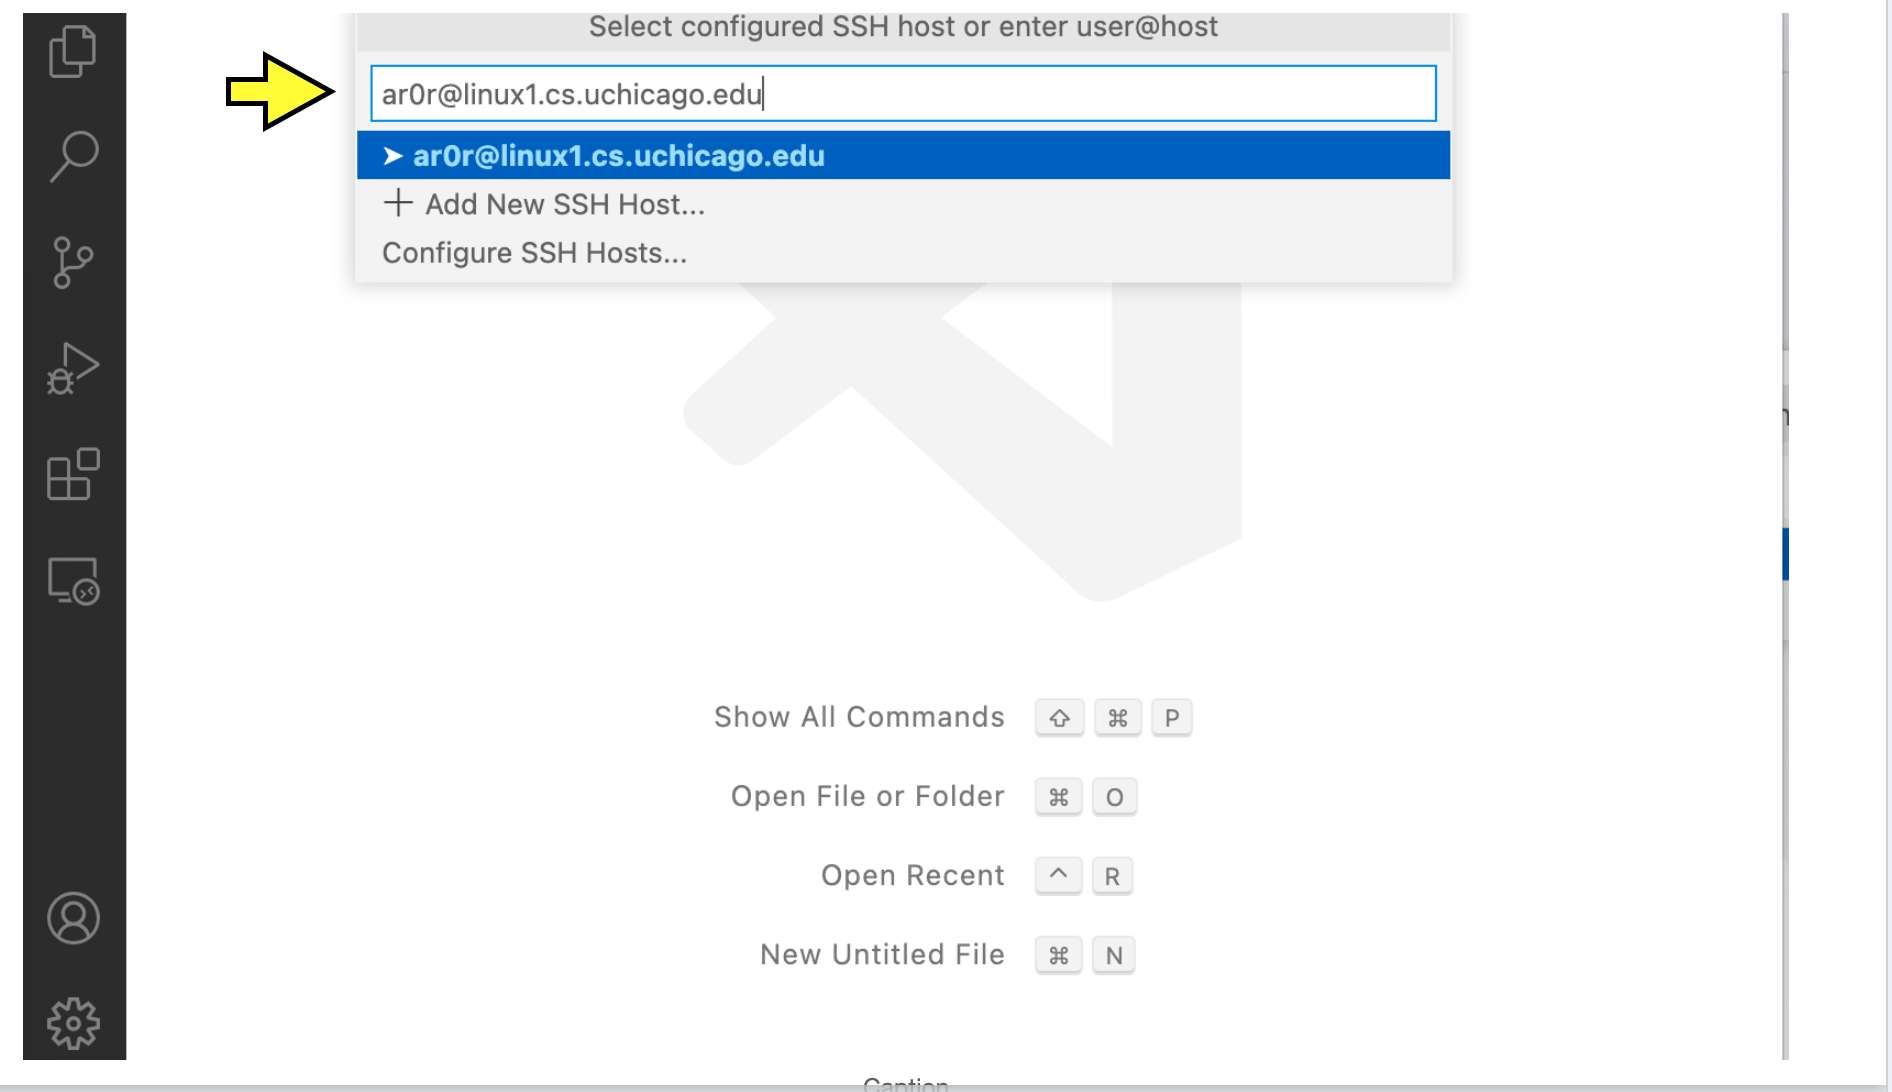The height and width of the screenshot is (1092, 1892).
Task: Click the Open Recent label
Action: 912,875
